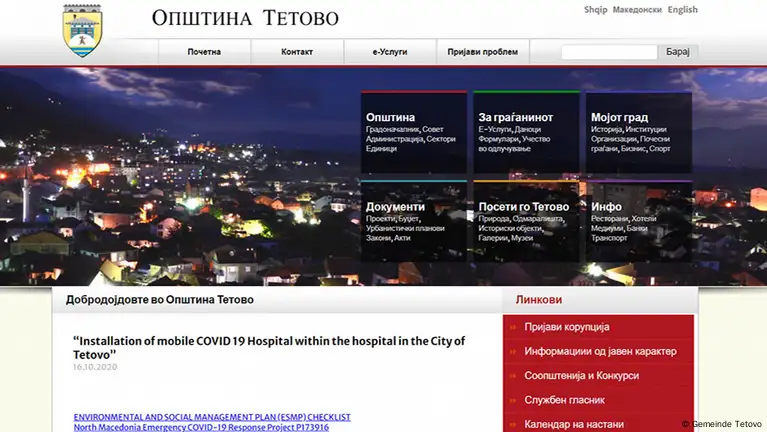Go to е-Услуги in navigation bar

tap(390, 52)
